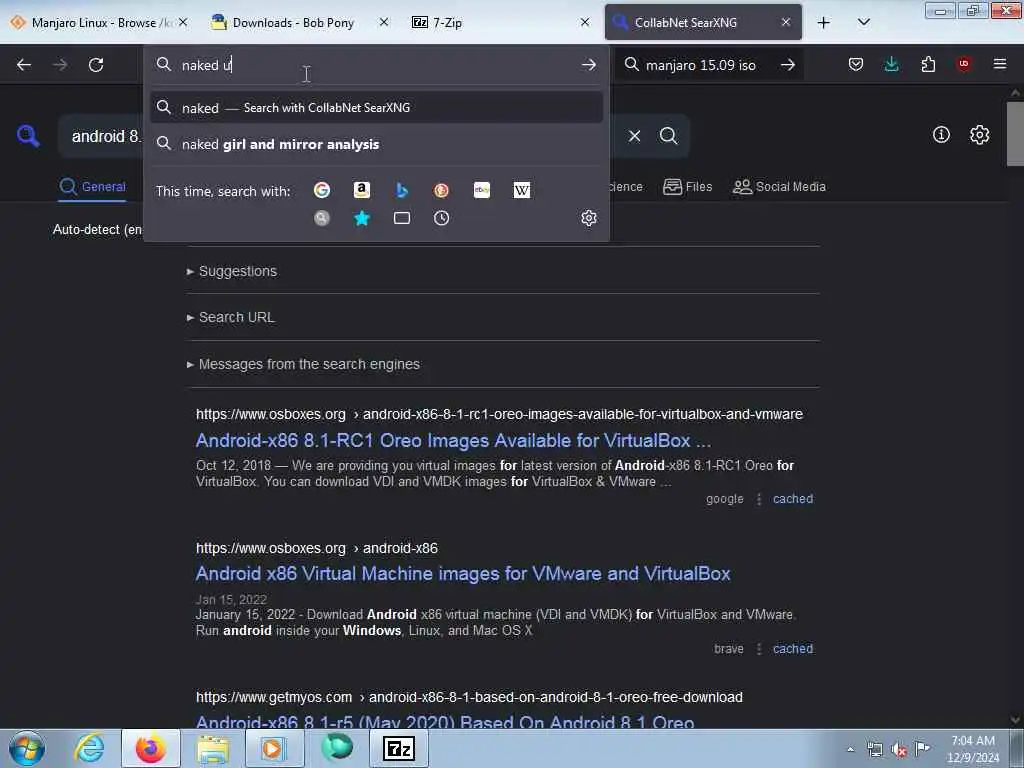Clear the SearXNG query with the X
Image resolution: width=1024 pixels, height=768 pixels.
point(634,136)
